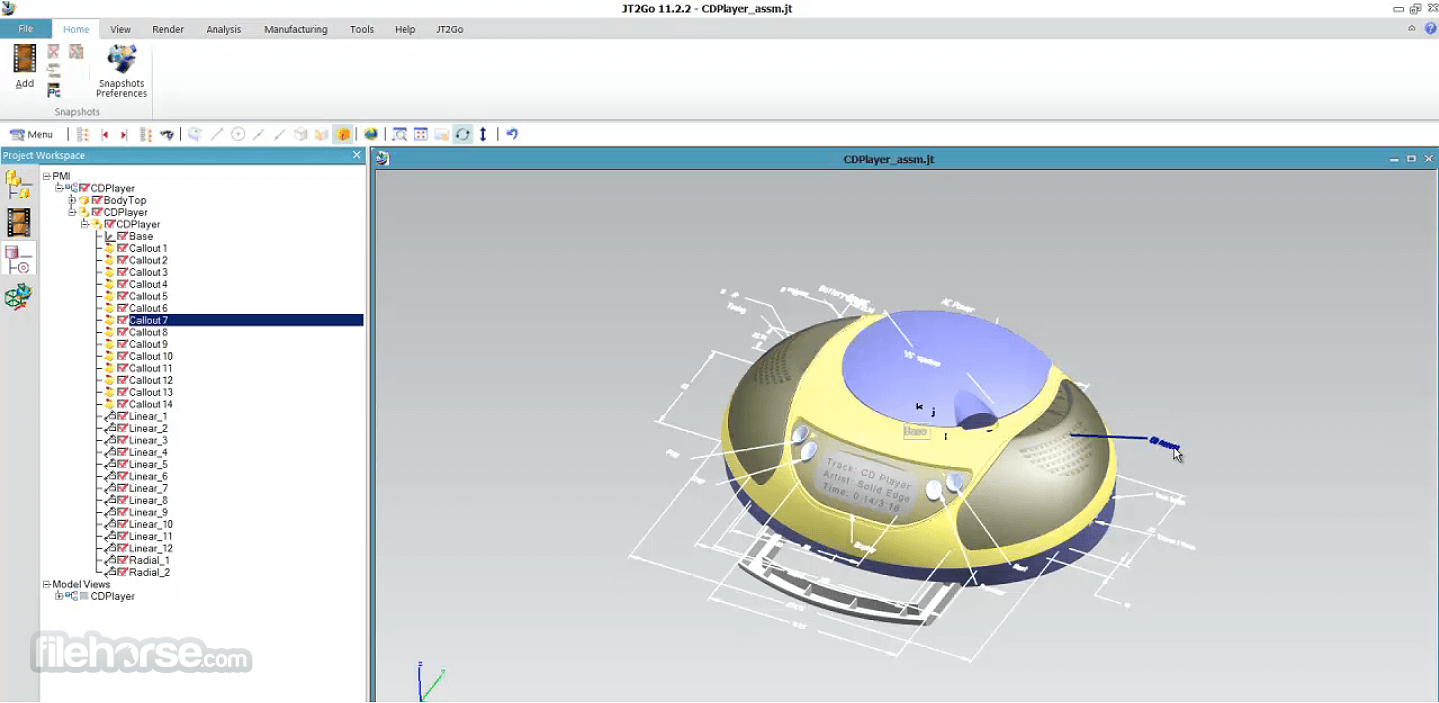The height and width of the screenshot is (703, 1439).
Task: Click the circle entity pick toolbar icon
Action: coord(238,134)
